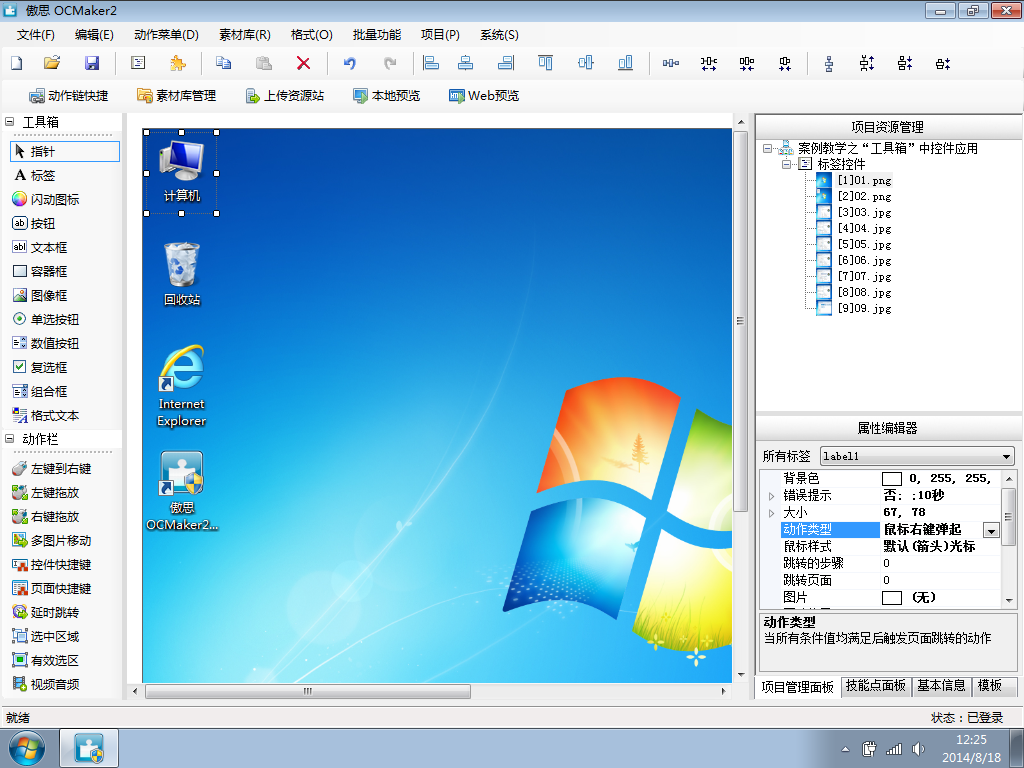
Task: Choose the 左键到右键 action
Action: [52, 469]
